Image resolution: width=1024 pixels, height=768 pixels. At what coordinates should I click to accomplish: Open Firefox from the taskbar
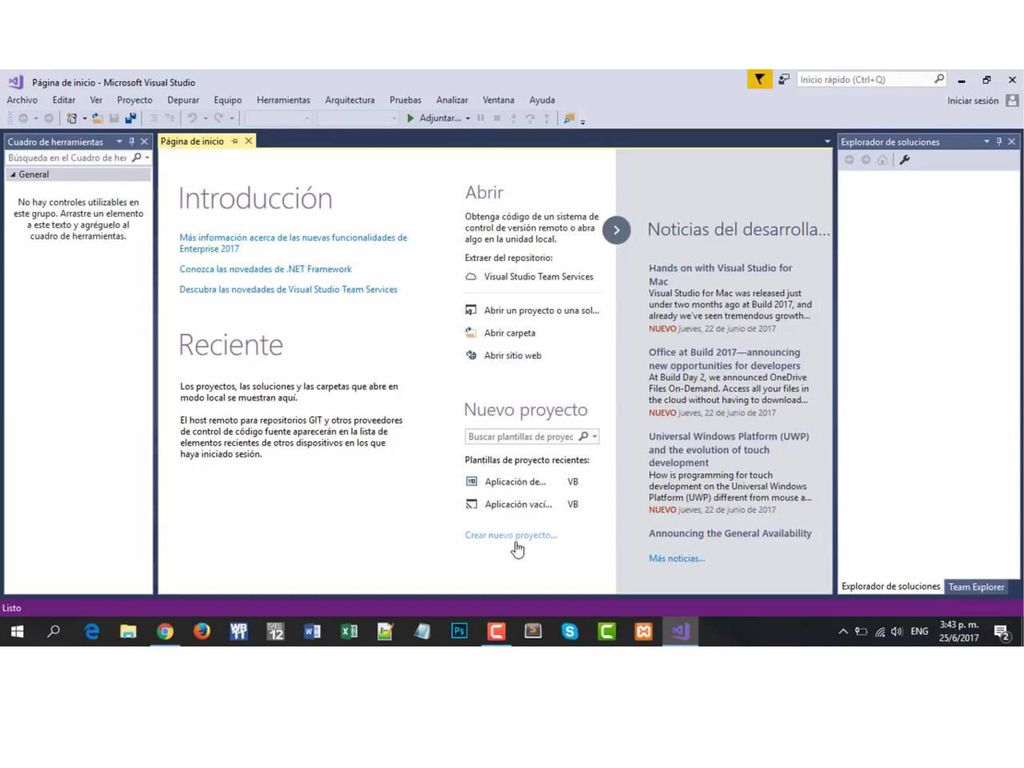(x=202, y=632)
